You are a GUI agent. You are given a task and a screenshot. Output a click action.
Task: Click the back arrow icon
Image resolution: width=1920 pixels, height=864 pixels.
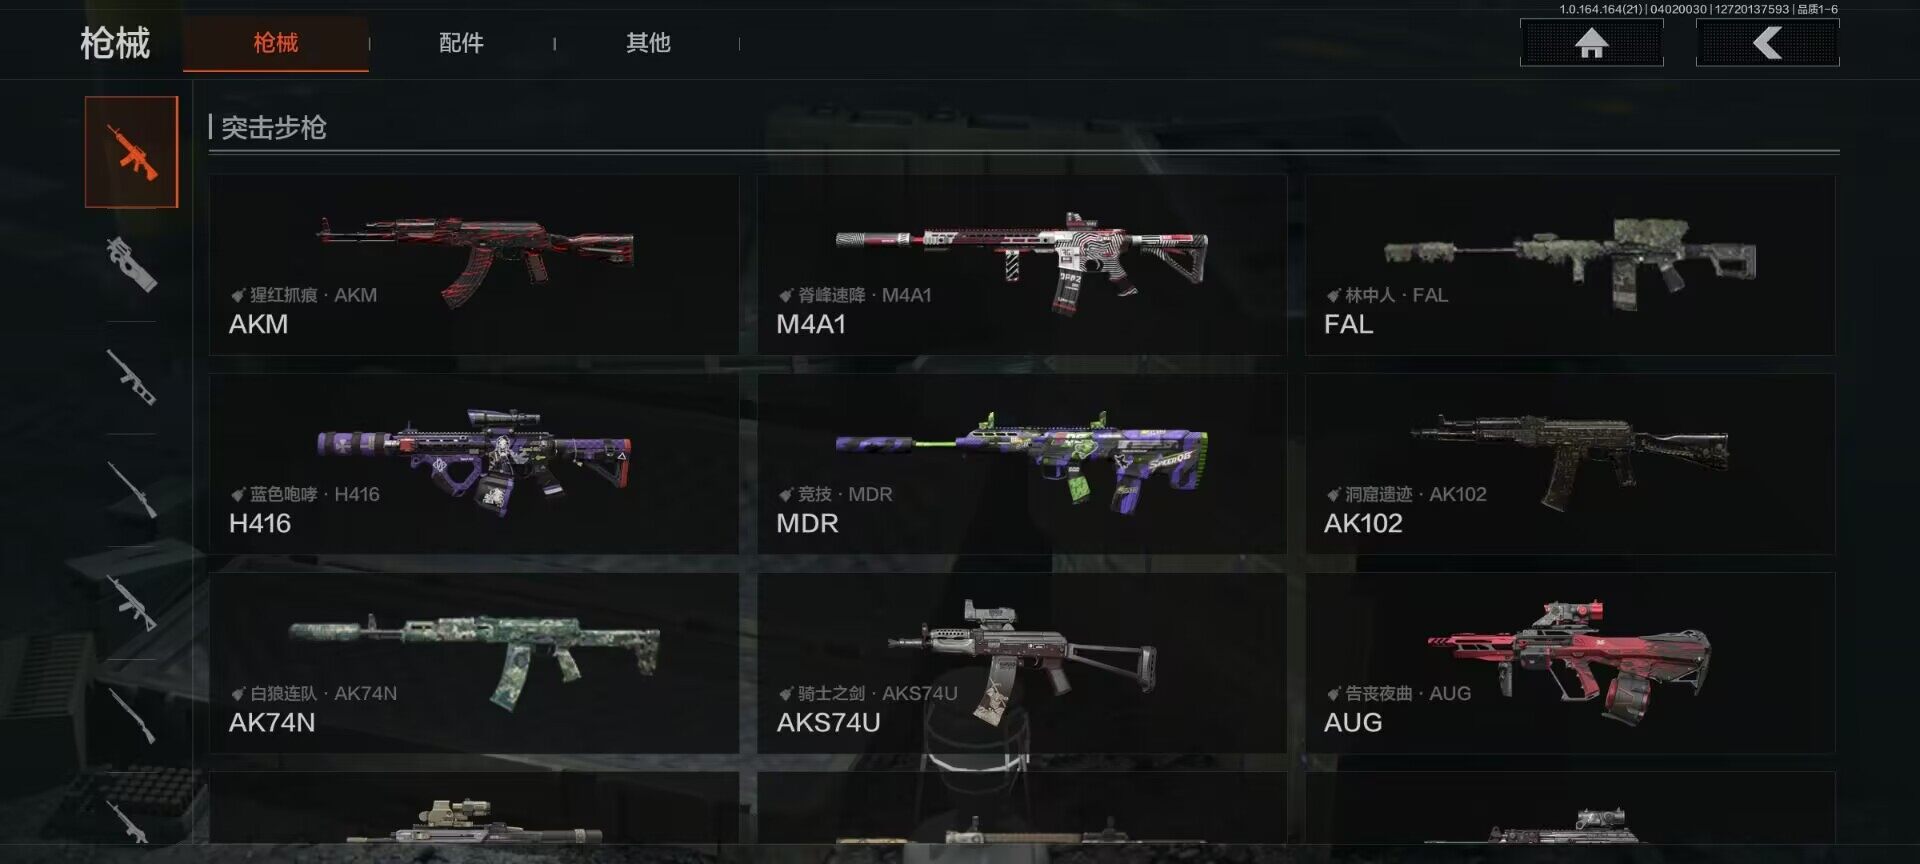tap(1767, 43)
